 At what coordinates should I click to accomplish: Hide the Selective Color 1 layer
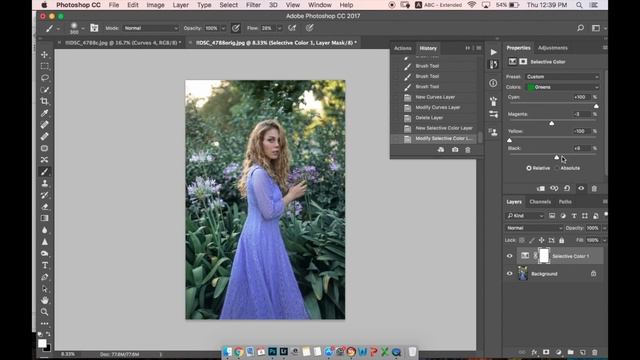(x=509, y=256)
